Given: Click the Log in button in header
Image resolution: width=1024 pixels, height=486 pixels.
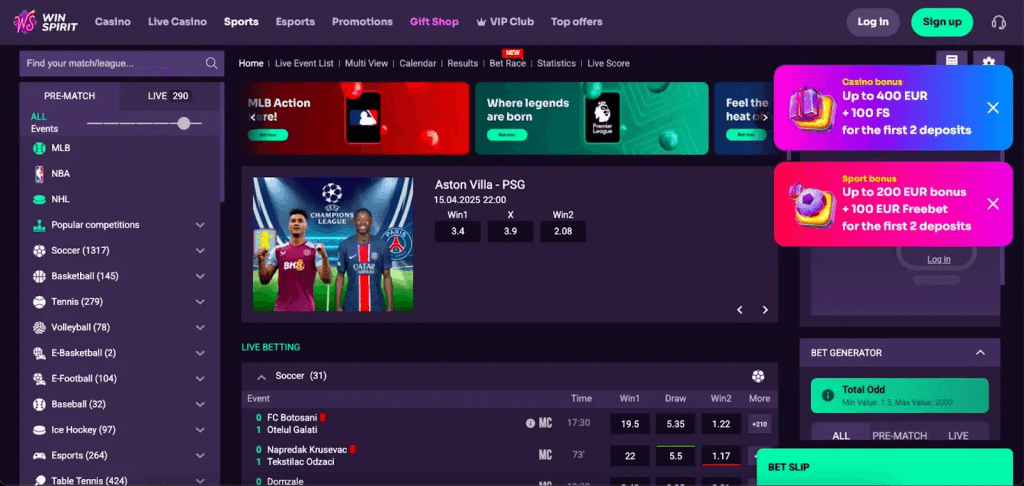Looking at the screenshot, I should pos(873,22).
